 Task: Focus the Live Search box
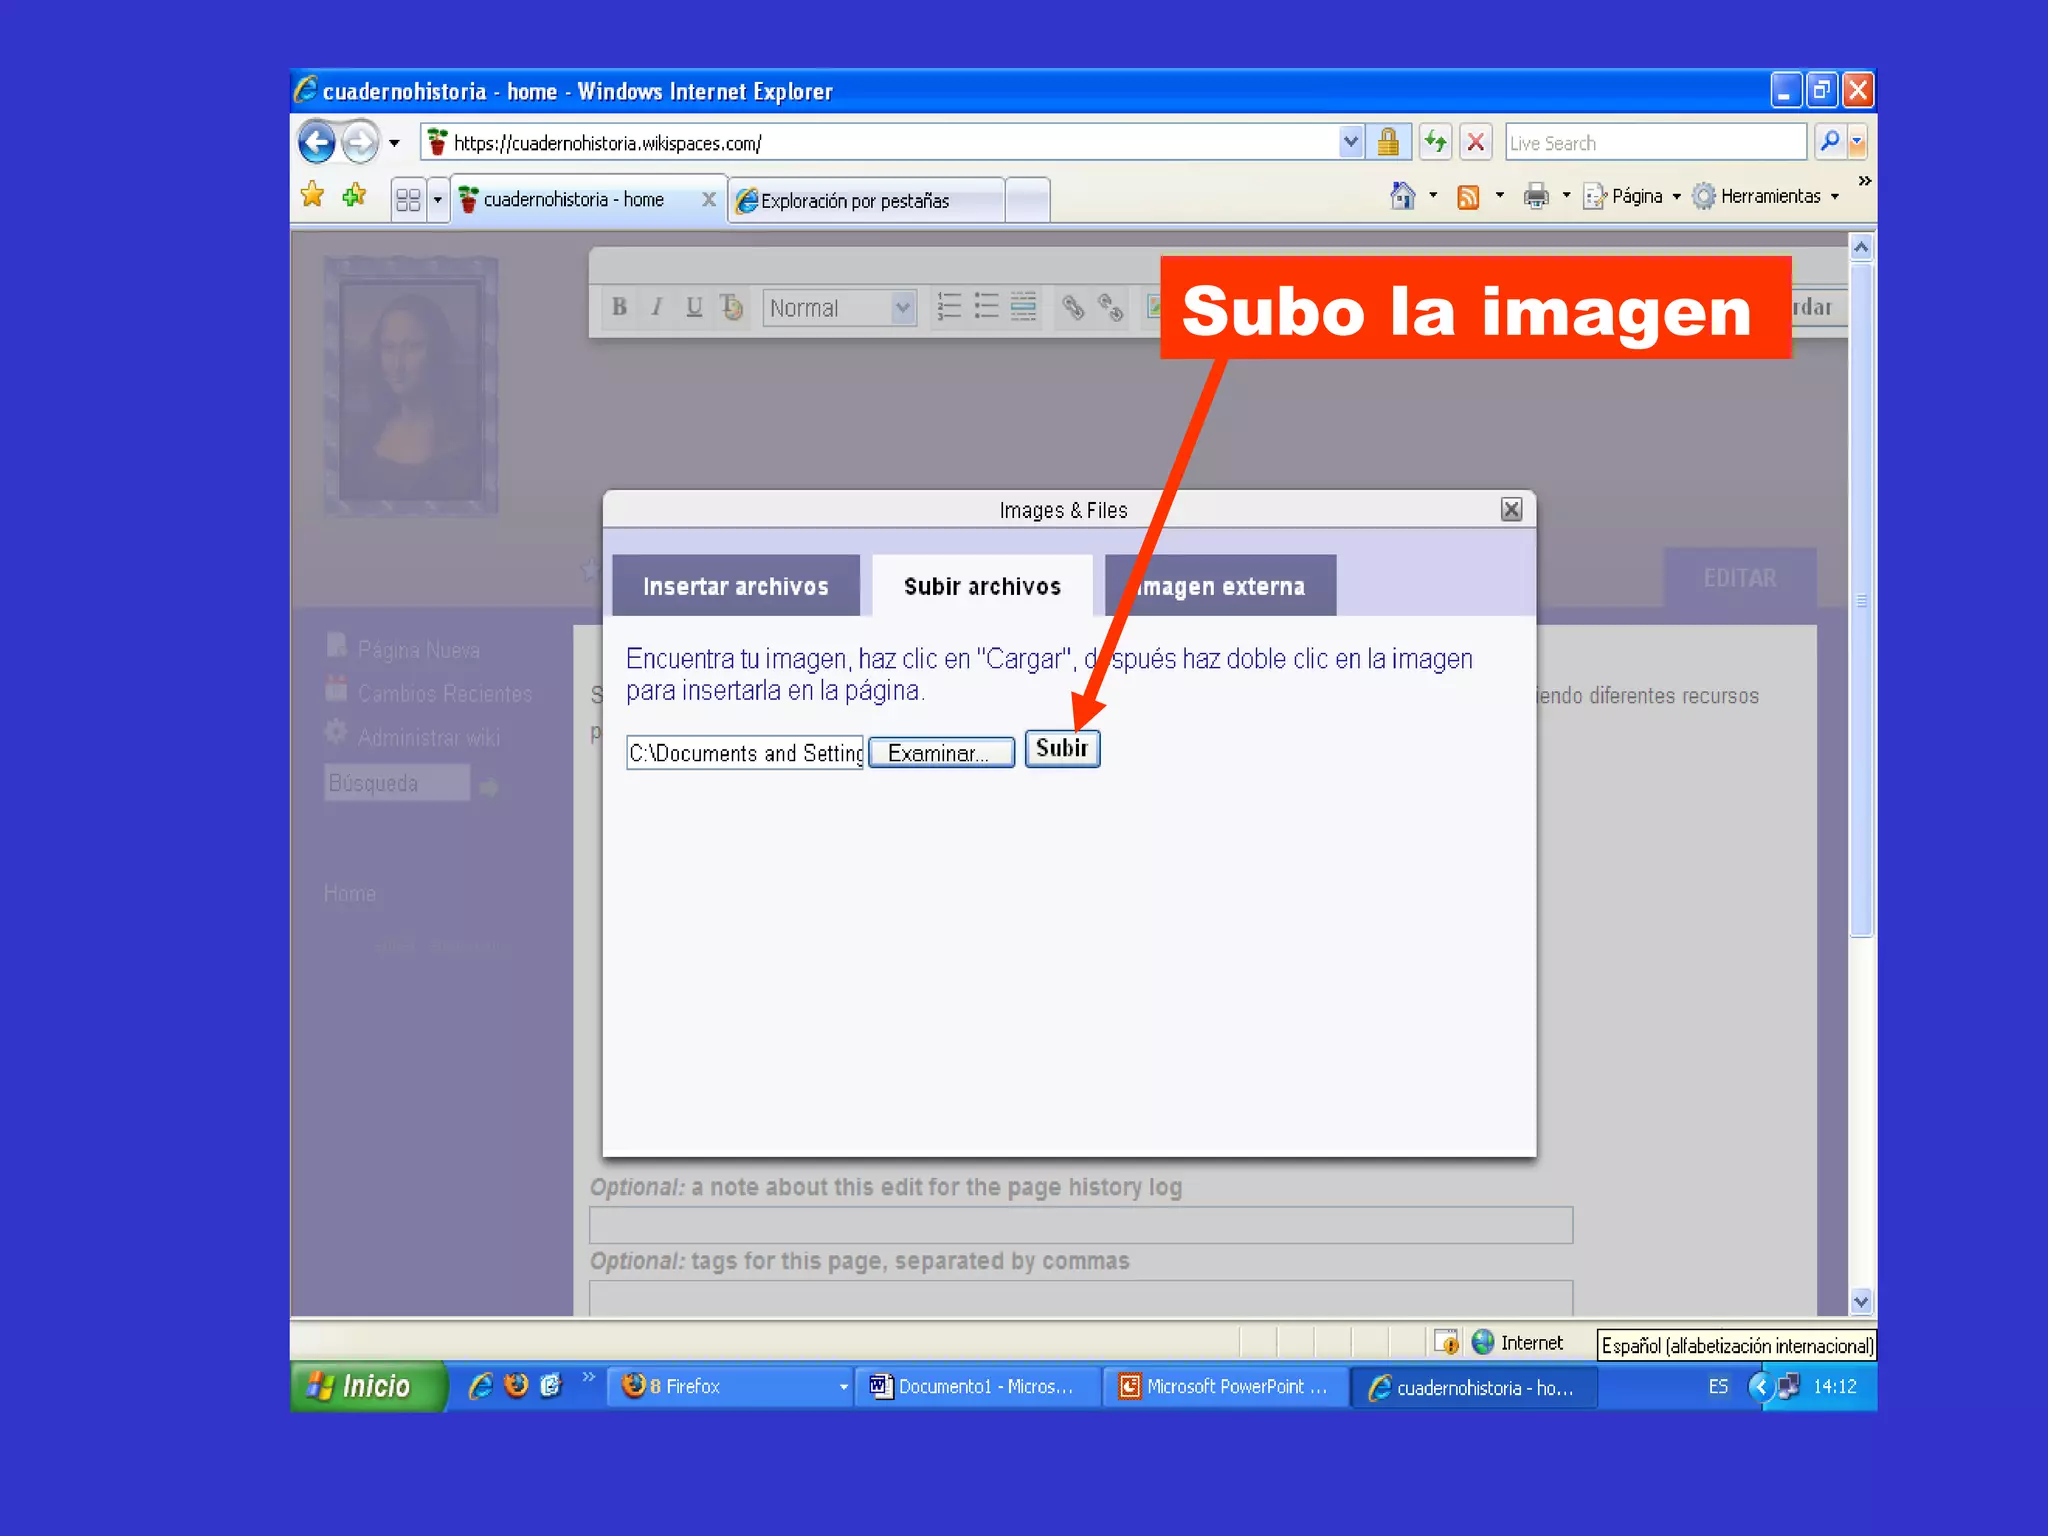pyautogui.click(x=1655, y=143)
